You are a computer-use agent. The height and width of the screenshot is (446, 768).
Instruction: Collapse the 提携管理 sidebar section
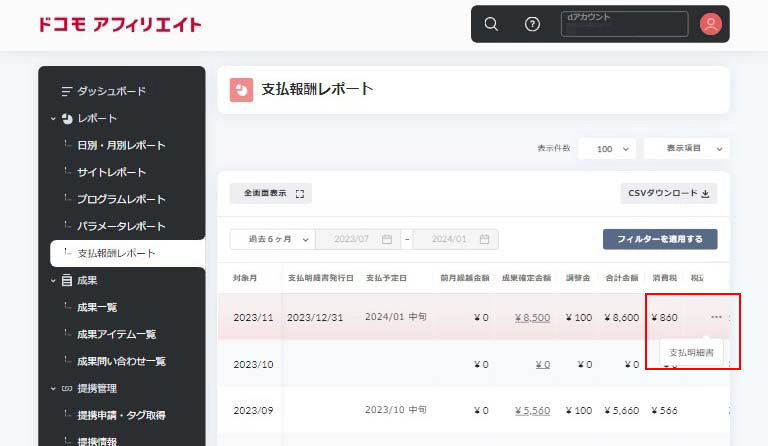click(x=53, y=388)
